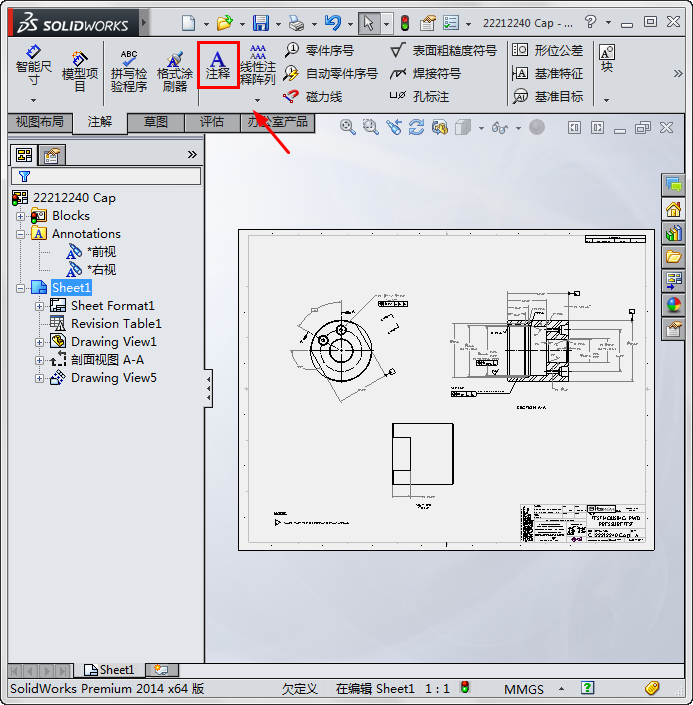Click Zoom to Fit in view toolbar
693x705 pixels.
tap(348, 127)
